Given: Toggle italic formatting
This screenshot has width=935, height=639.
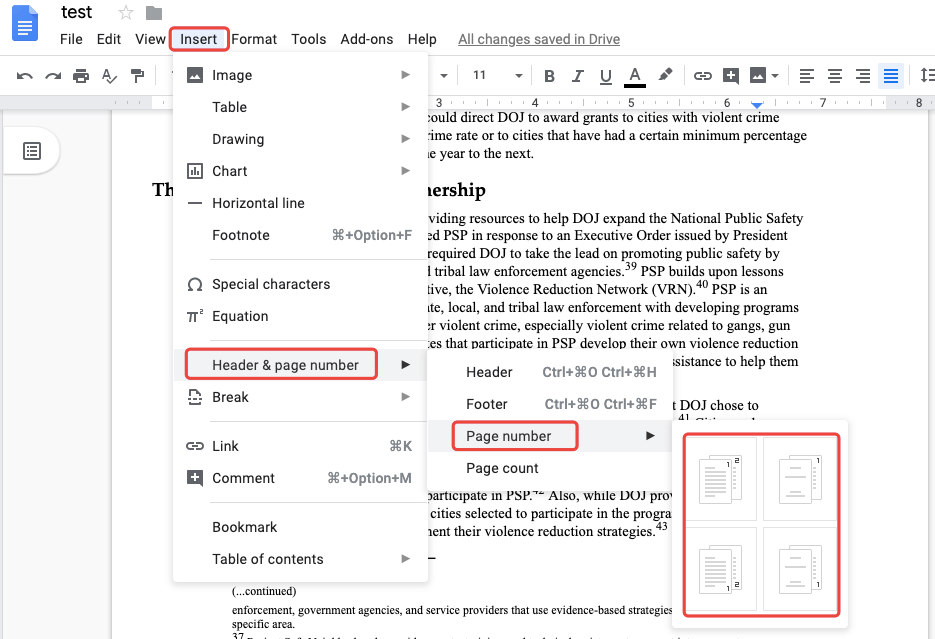Looking at the screenshot, I should click(577, 76).
